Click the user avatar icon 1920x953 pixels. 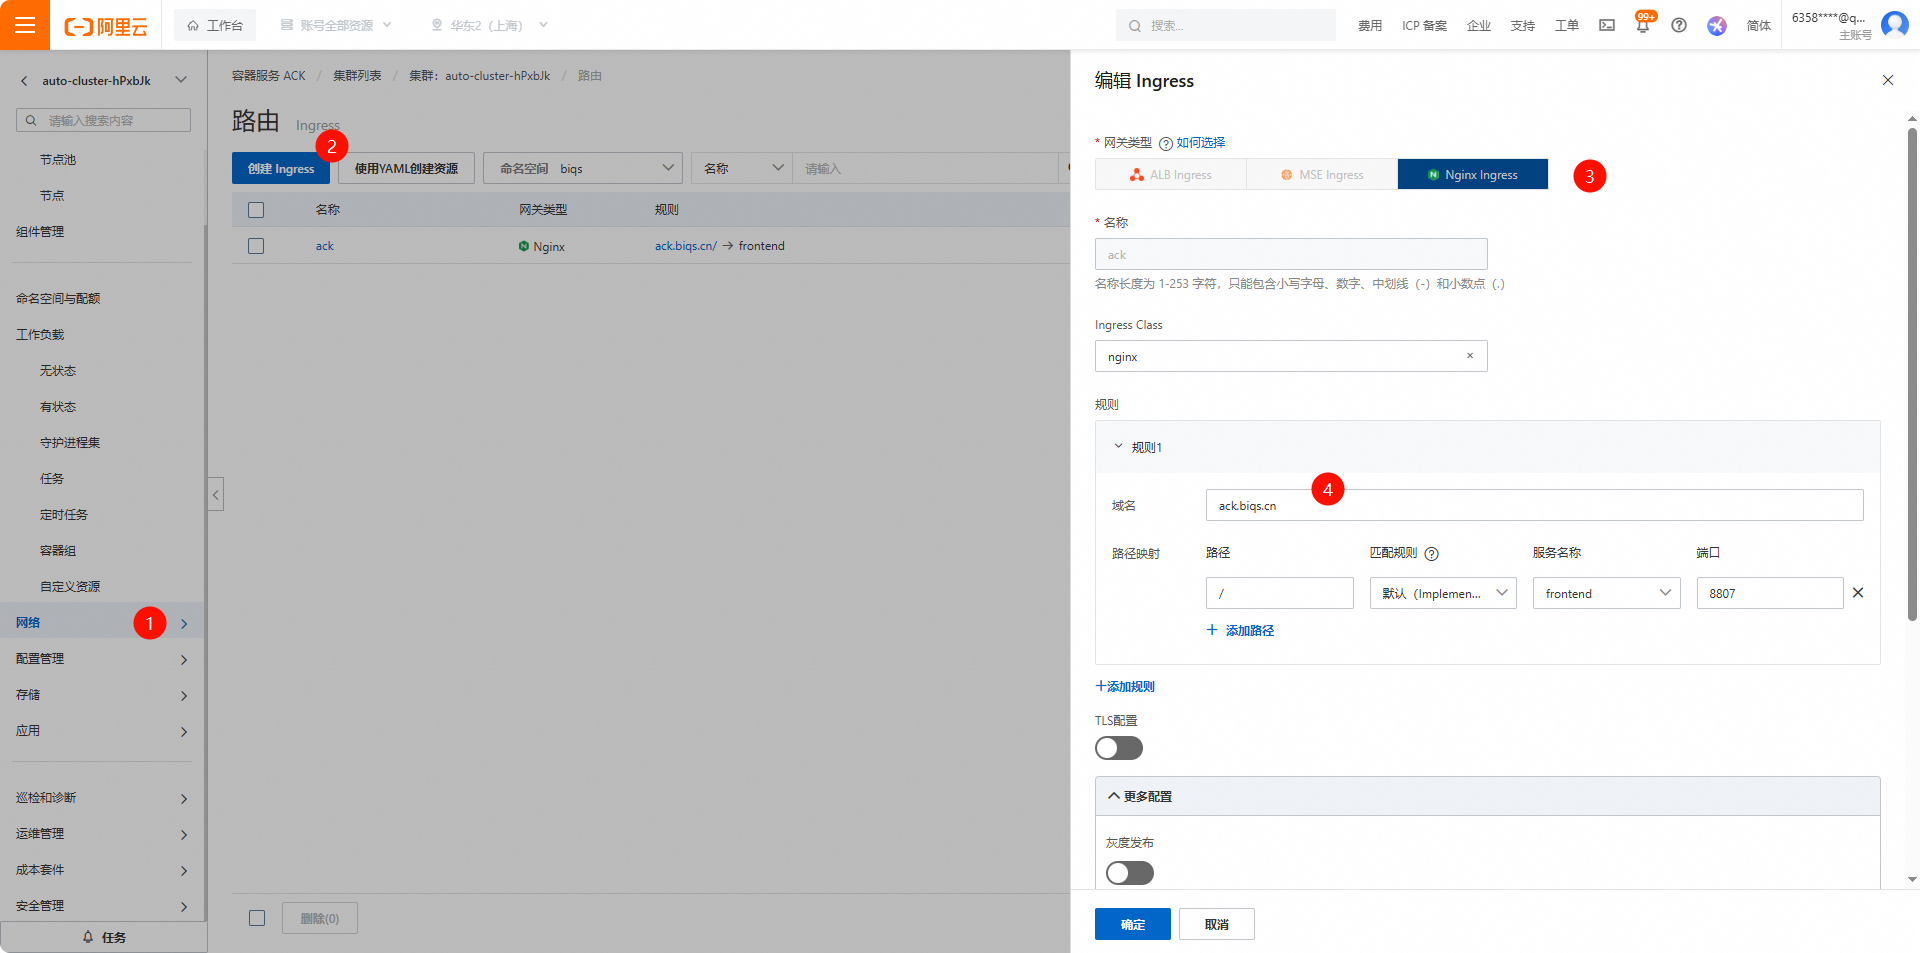(x=1894, y=24)
